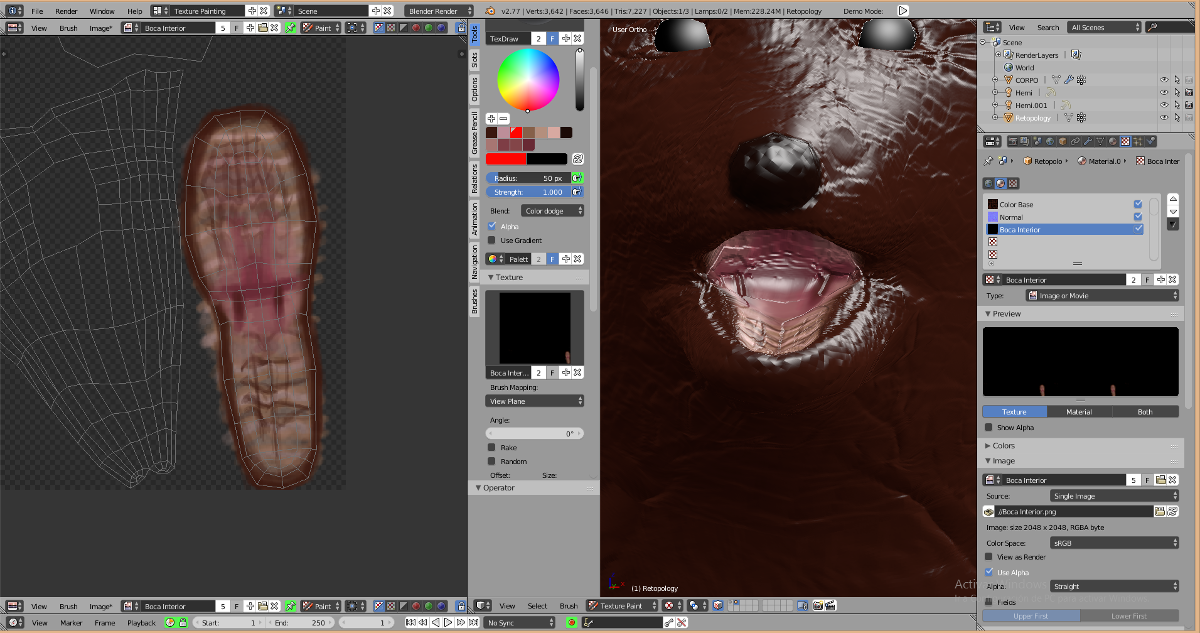The width and height of the screenshot is (1200, 633).
Task: Select the Material preview button
Action: pyautogui.click(x=1079, y=412)
